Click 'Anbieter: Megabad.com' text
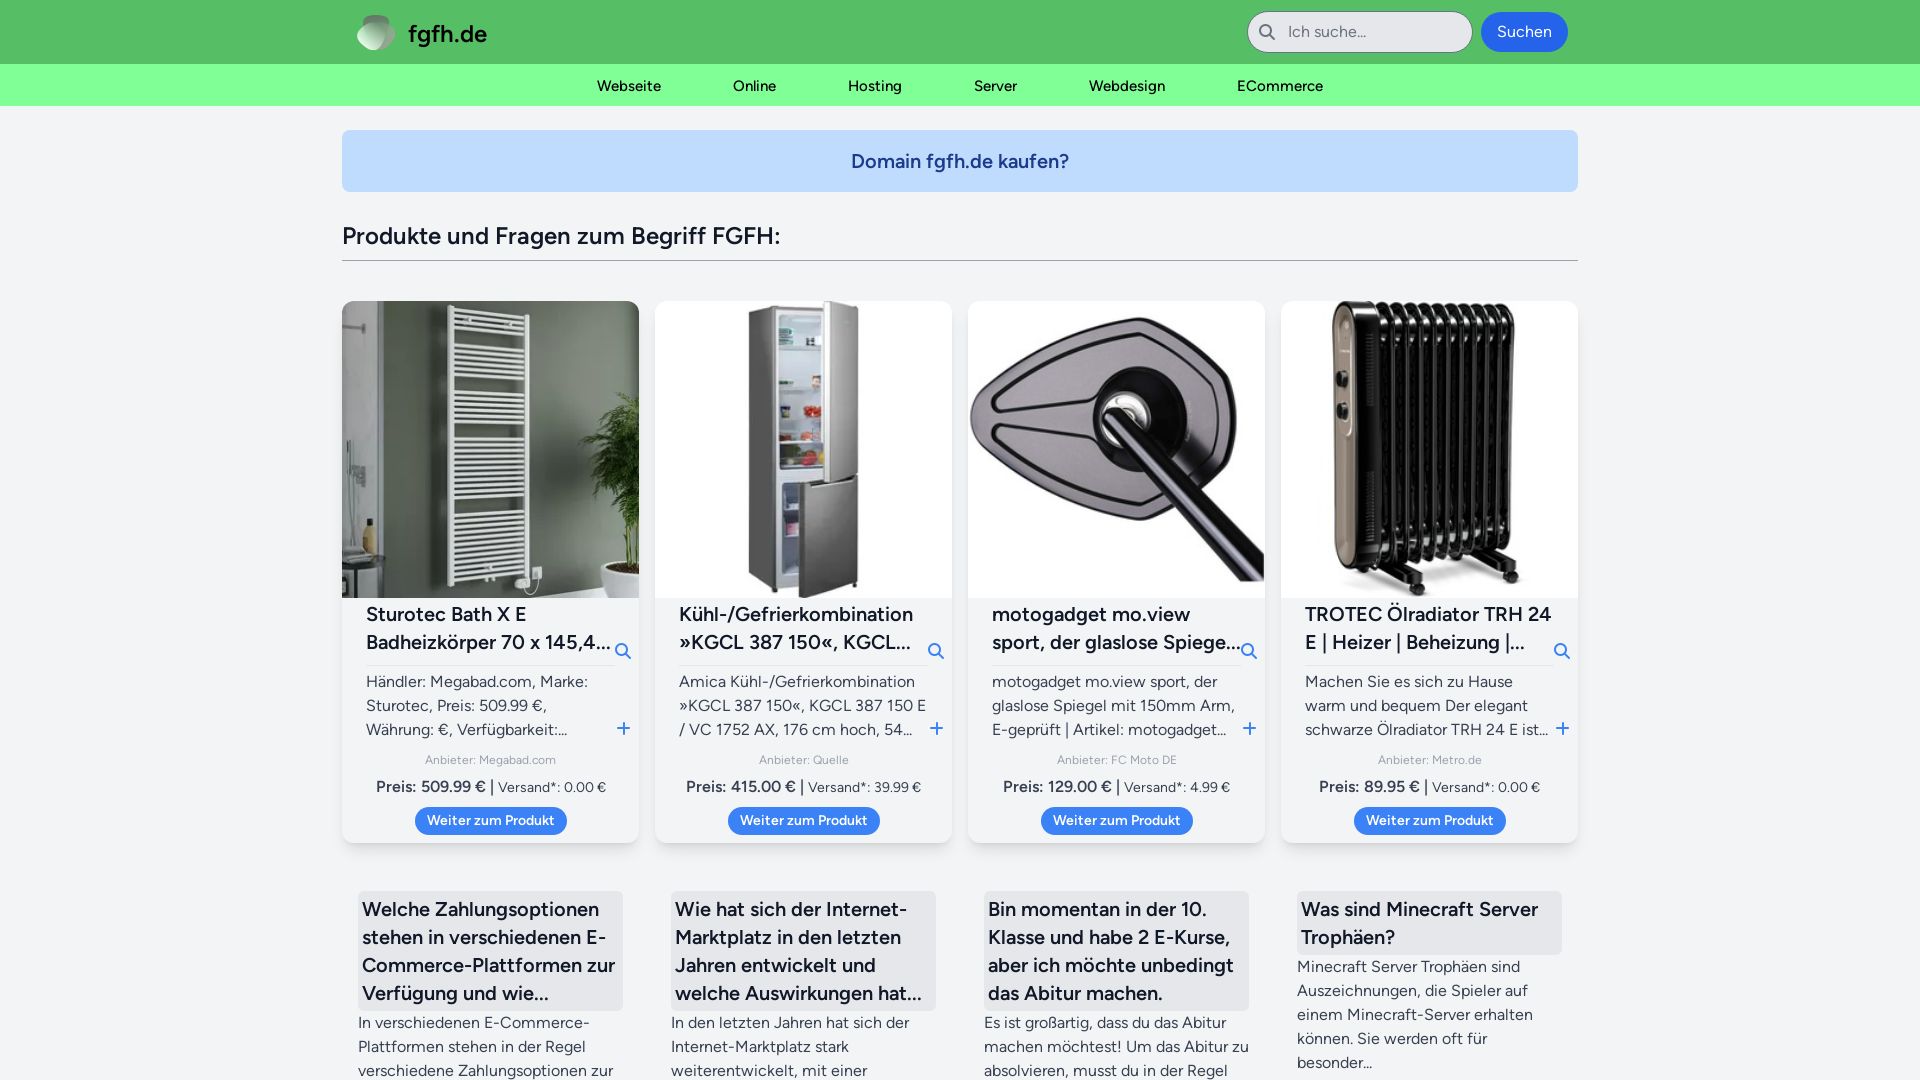 coord(490,760)
